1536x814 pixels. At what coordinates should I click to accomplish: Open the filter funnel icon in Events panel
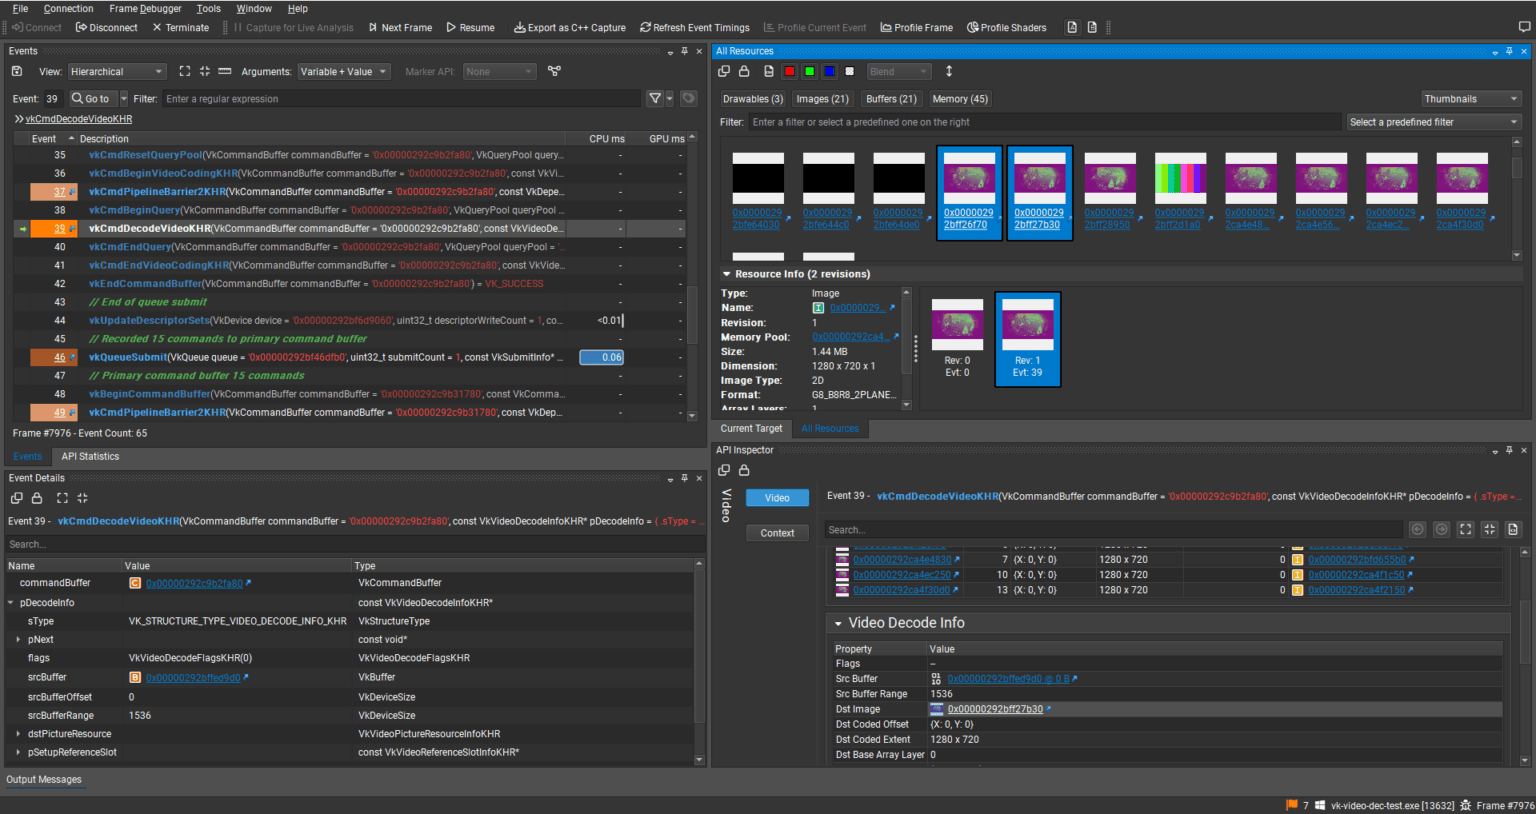pos(655,98)
